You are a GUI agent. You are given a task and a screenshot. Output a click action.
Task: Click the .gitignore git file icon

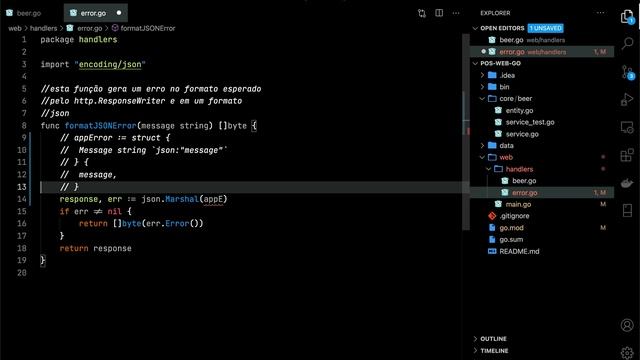[x=492, y=216]
